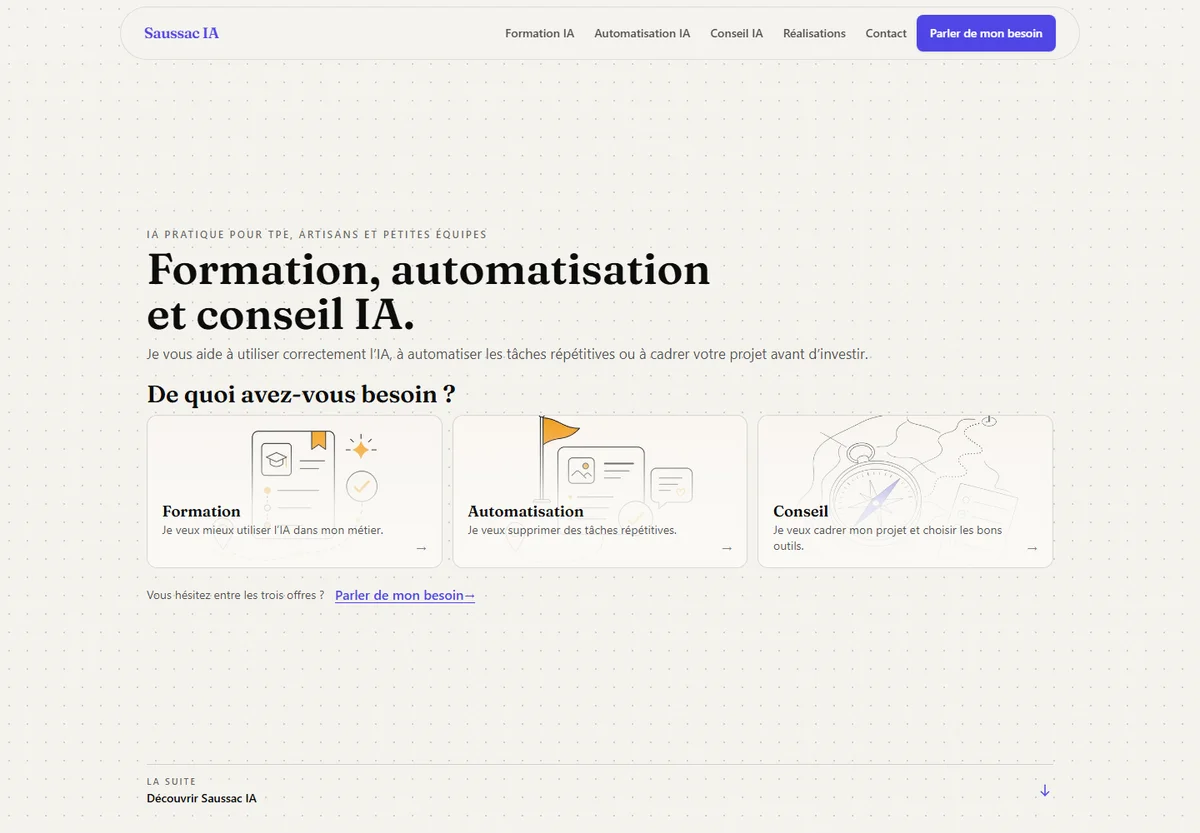1200x833 pixels.
Task: Click the 'IA PRATIQUE POUR TPE' tagline
Action: pyautogui.click(x=316, y=234)
